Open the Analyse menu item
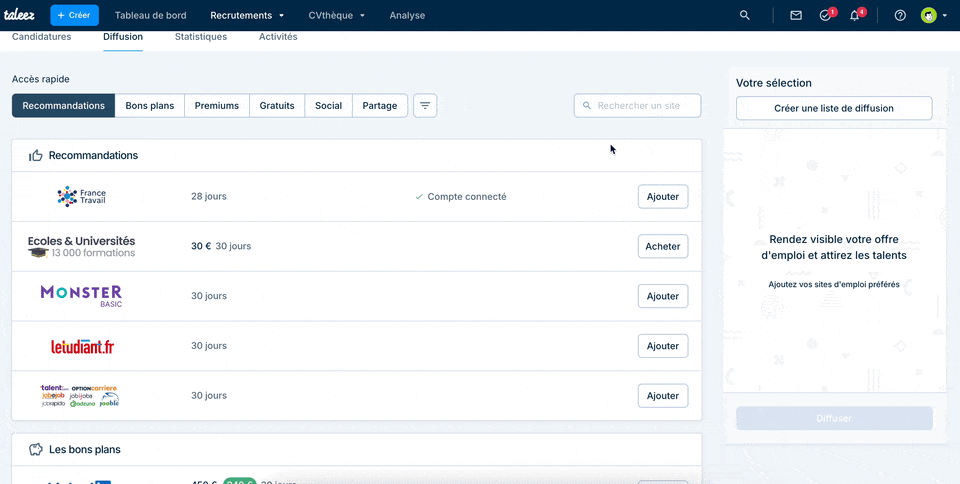This screenshot has height=484, width=960. 407,15
